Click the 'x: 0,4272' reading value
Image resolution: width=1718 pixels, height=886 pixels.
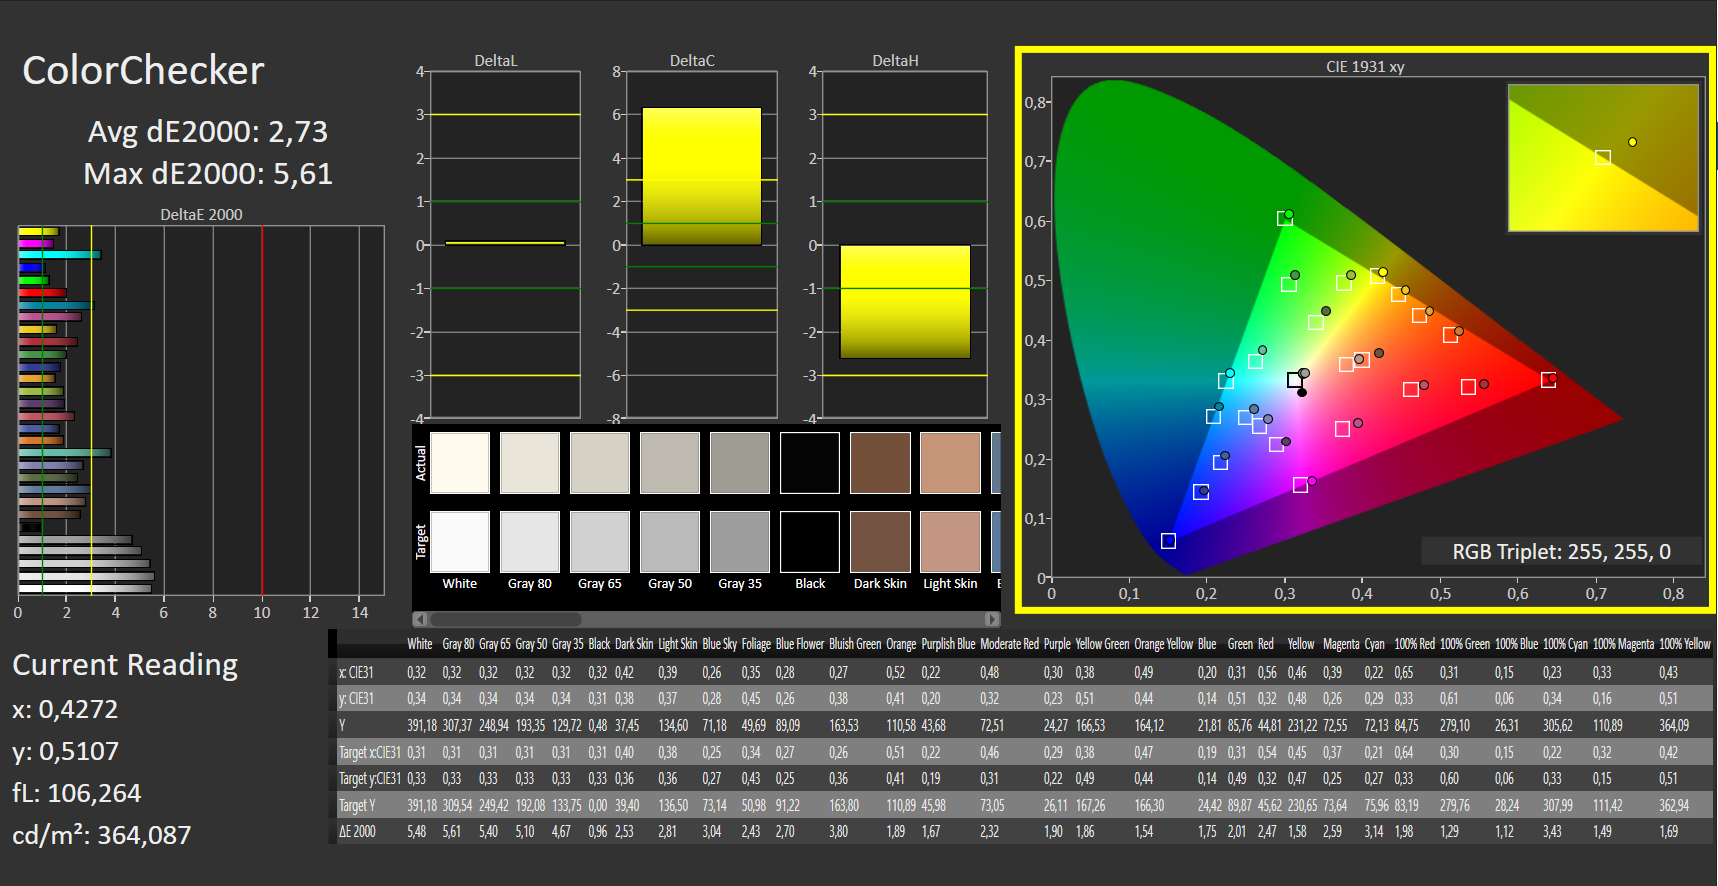tap(65, 709)
